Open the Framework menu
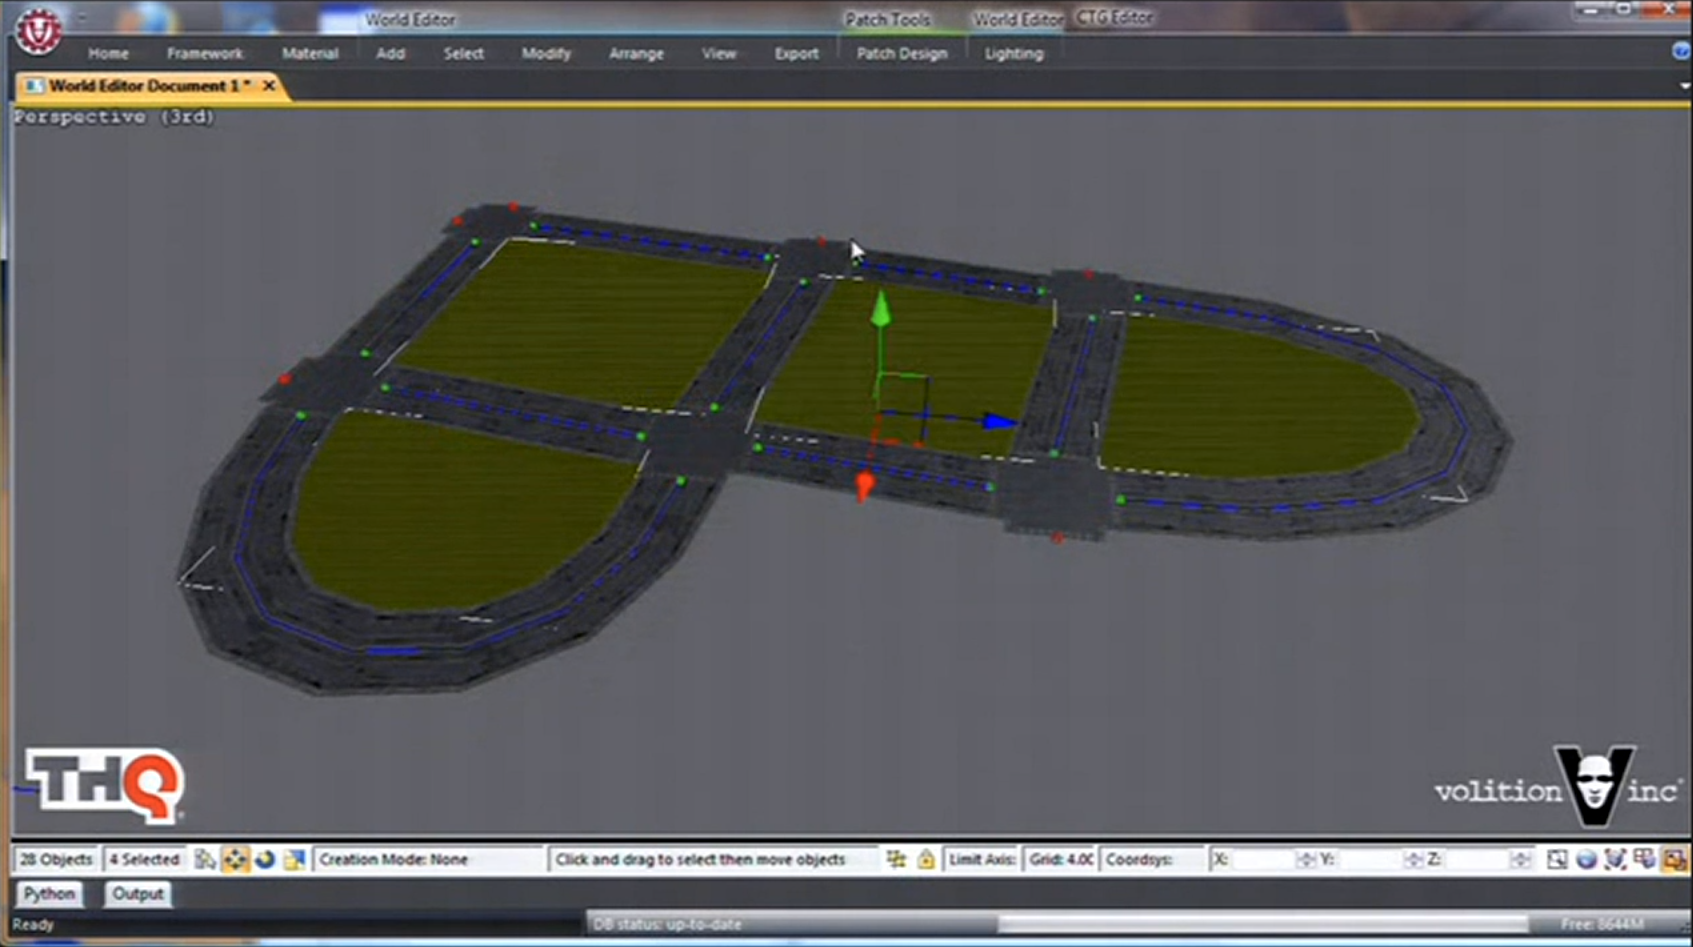 [204, 54]
